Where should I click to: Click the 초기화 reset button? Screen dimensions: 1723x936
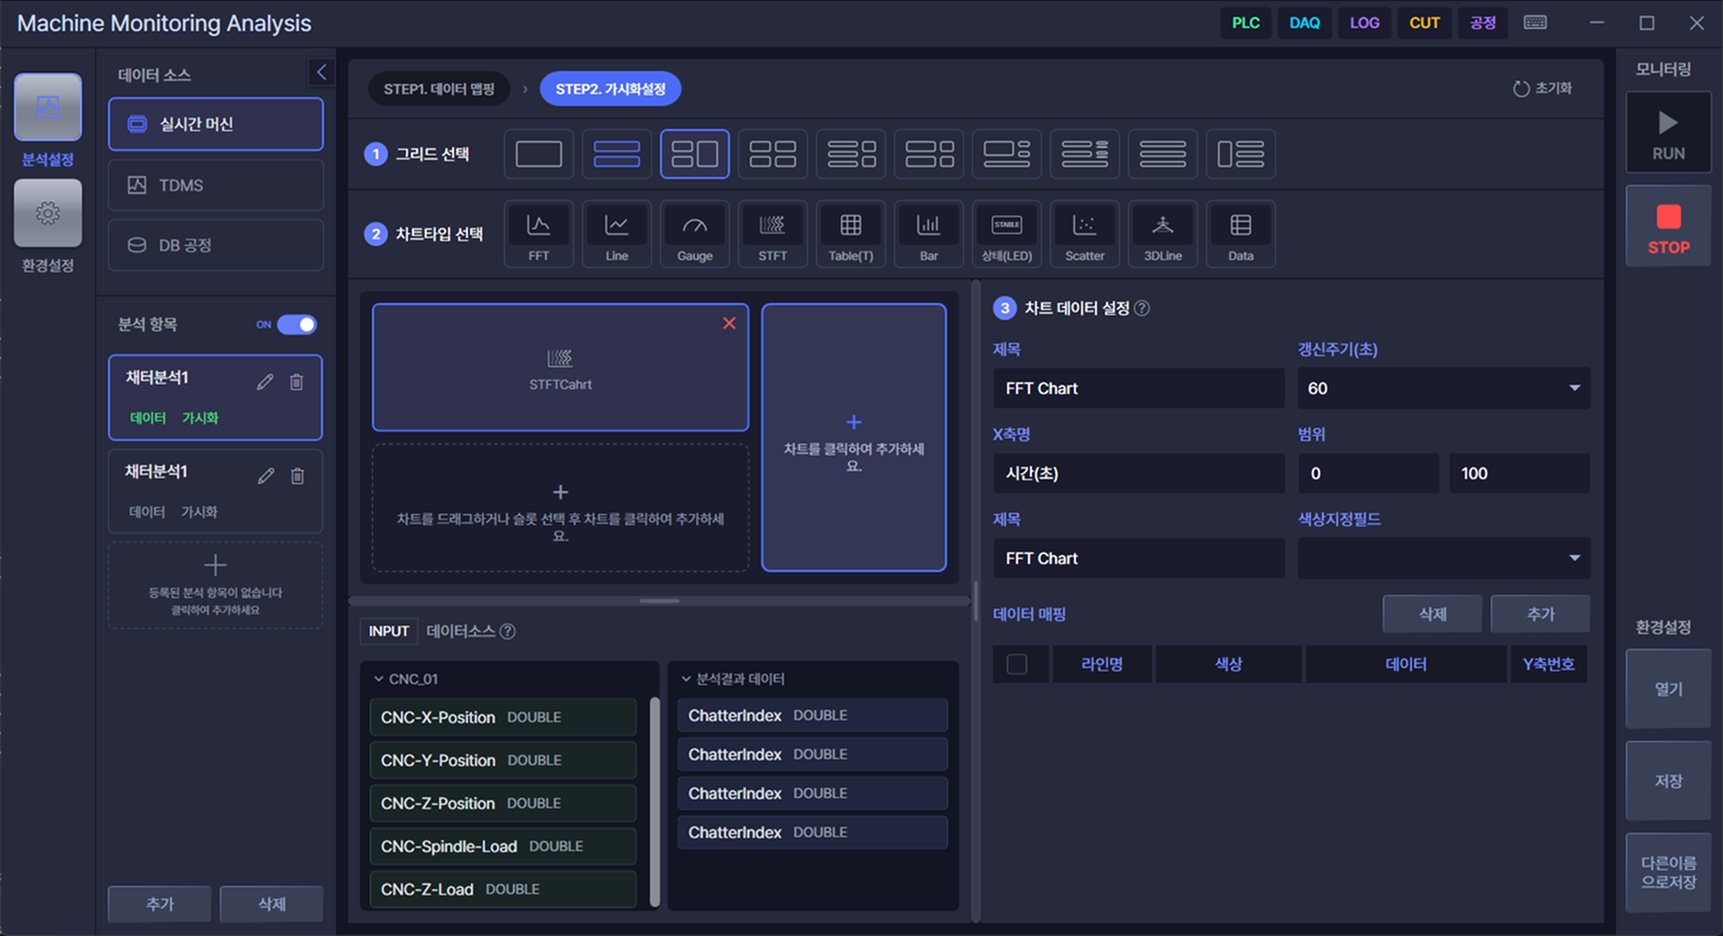pyautogui.click(x=1542, y=89)
